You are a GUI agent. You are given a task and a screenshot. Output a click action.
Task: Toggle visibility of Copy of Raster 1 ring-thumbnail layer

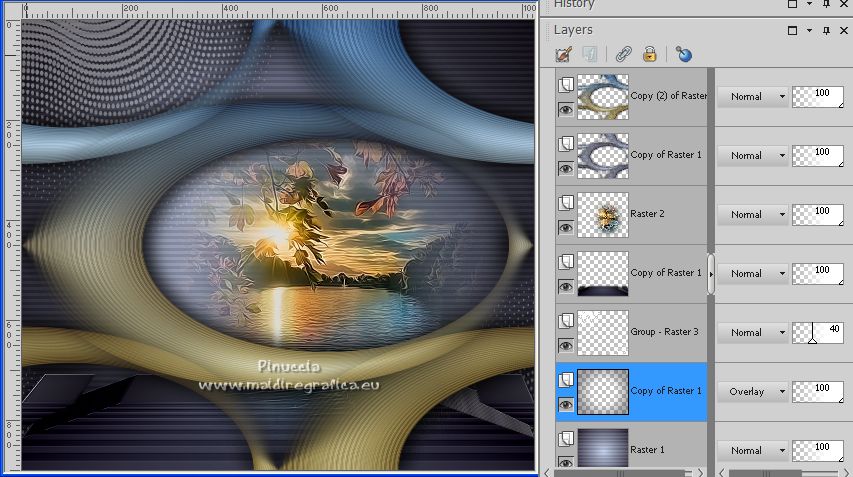coord(566,169)
